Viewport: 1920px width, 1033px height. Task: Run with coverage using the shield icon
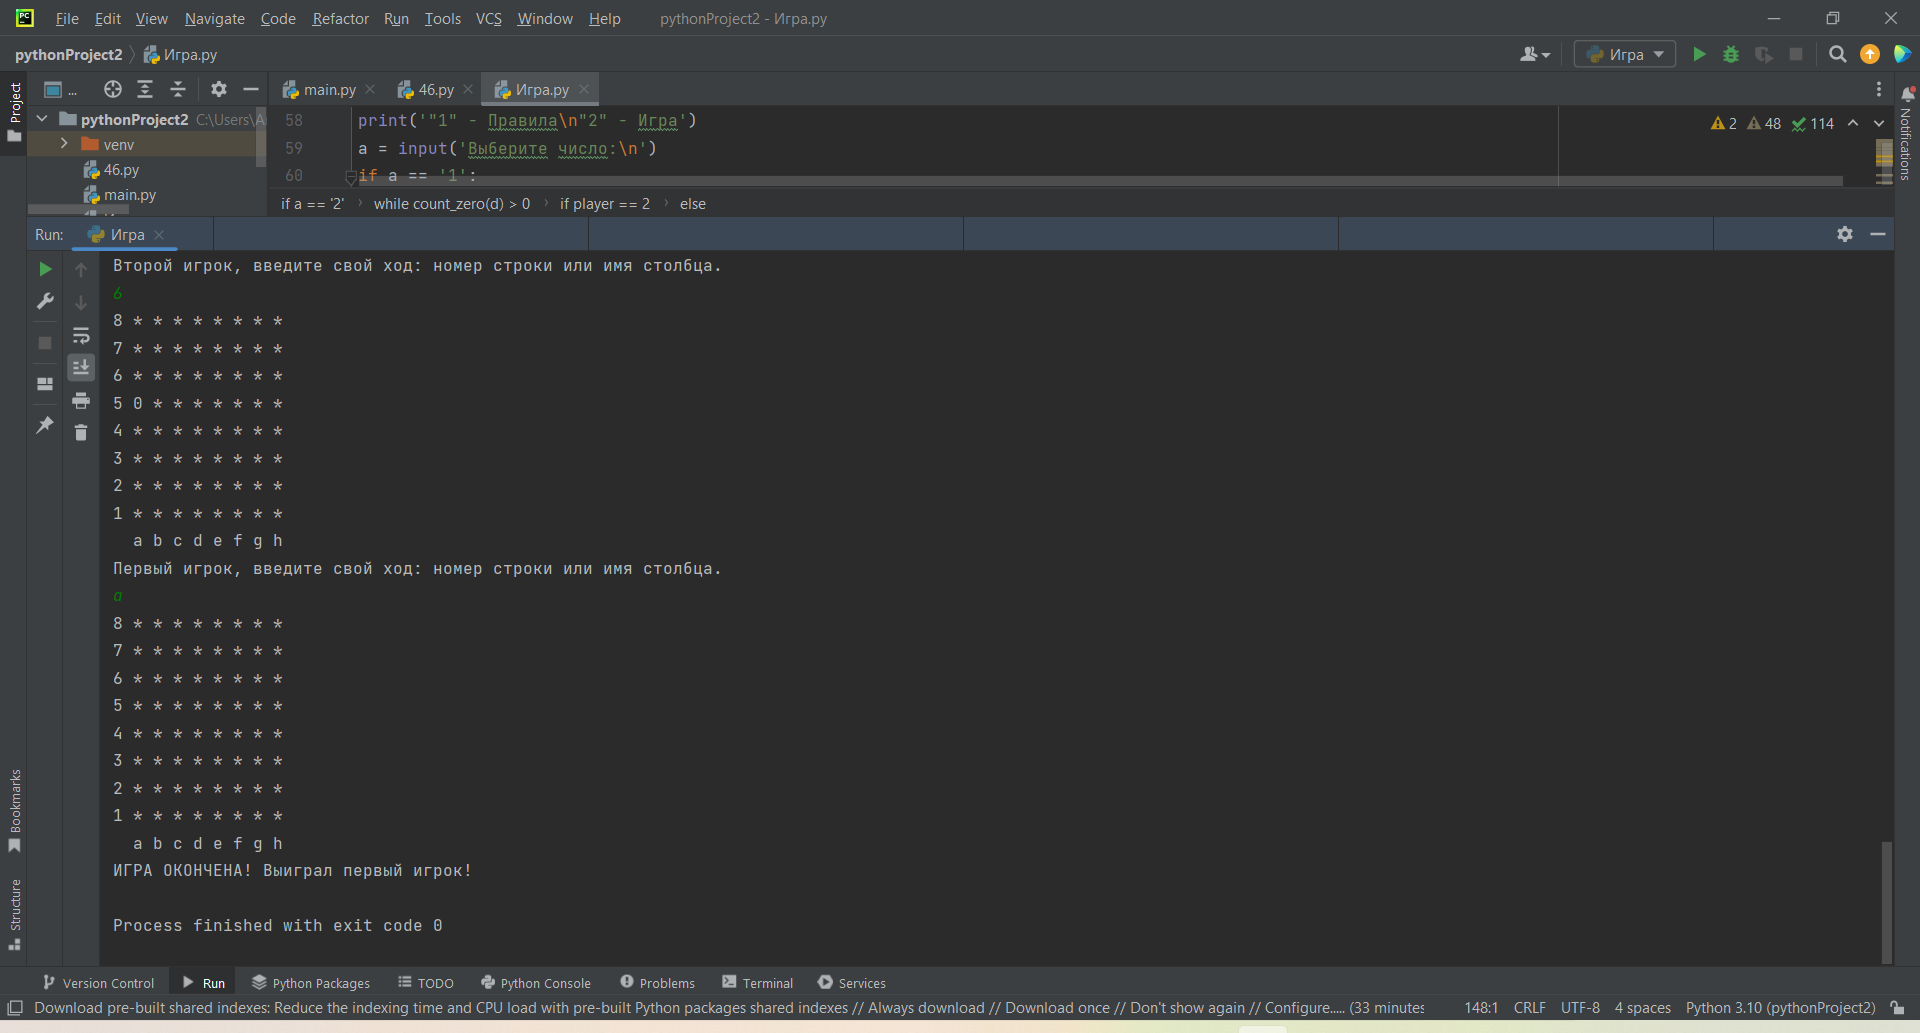tap(1764, 55)
